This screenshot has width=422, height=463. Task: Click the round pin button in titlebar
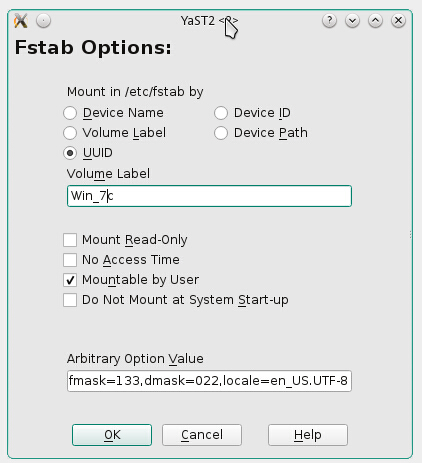(43, 21)
